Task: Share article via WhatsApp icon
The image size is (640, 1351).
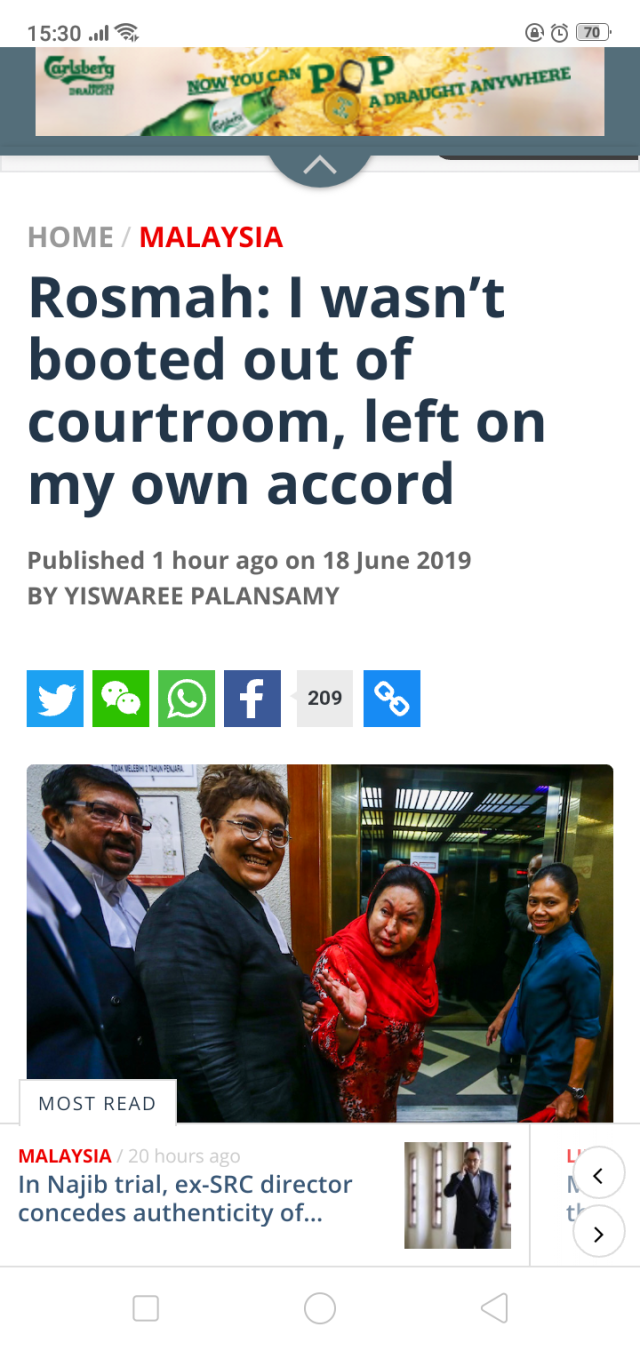Action: click(186, 698)
